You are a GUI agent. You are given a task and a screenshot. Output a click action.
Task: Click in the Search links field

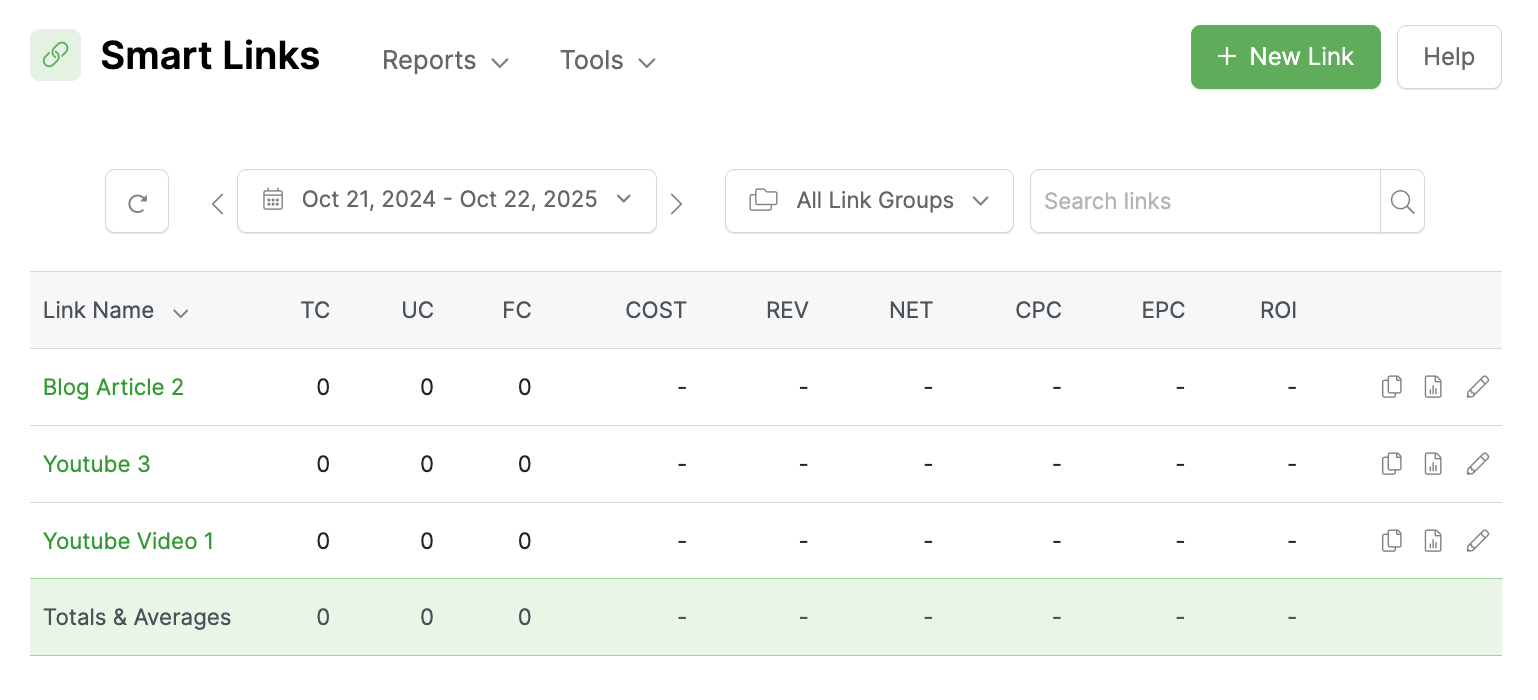click(x=1204, y=202)
